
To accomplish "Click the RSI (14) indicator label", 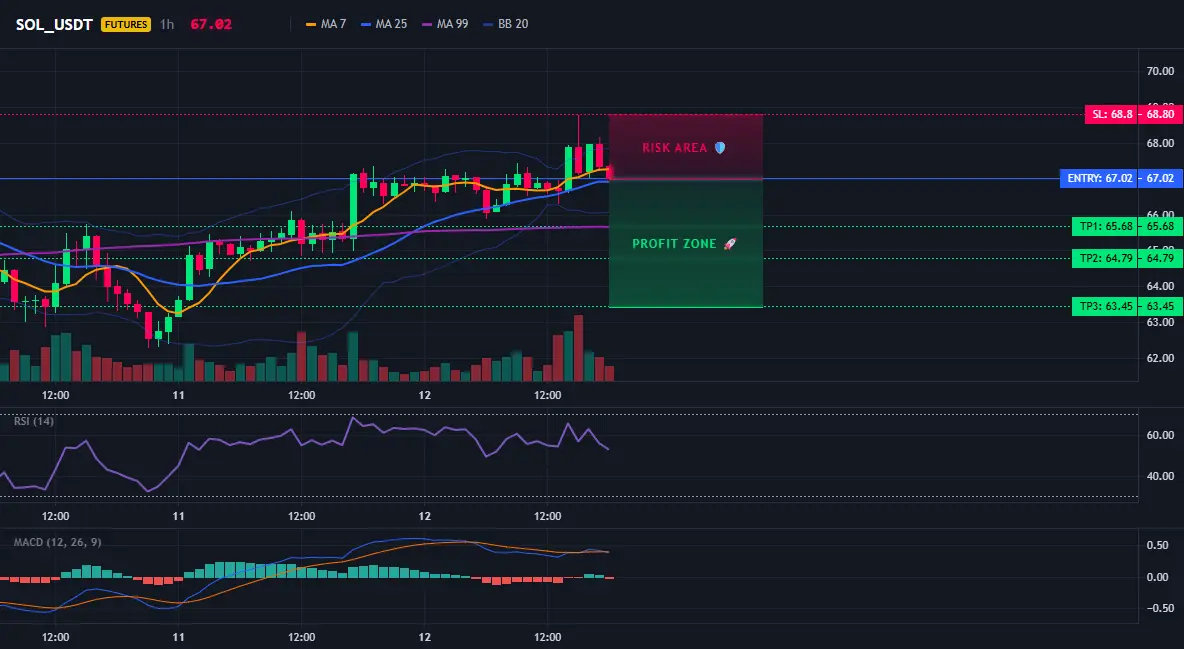I will (34, 421).
